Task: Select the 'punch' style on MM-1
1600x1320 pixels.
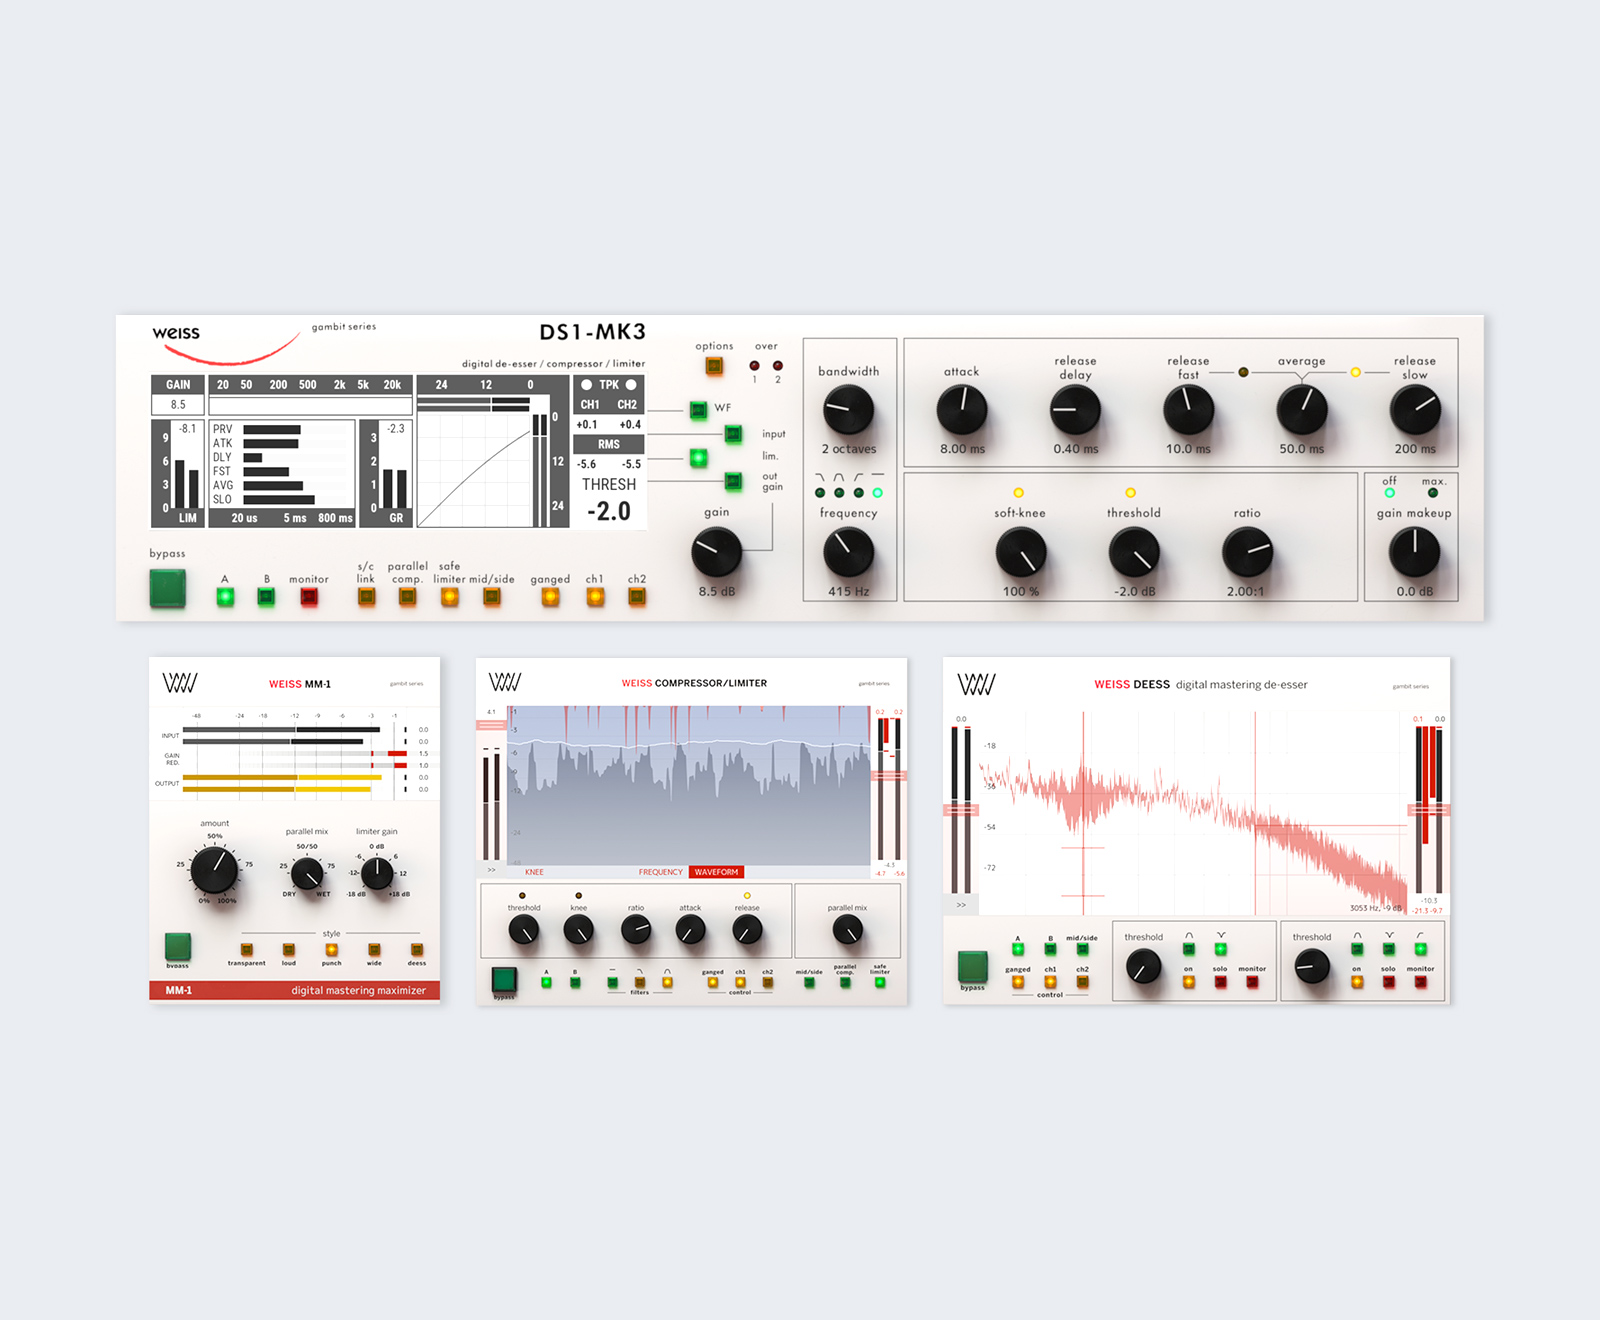Action: pyautogui.click(x=331, y=950)
